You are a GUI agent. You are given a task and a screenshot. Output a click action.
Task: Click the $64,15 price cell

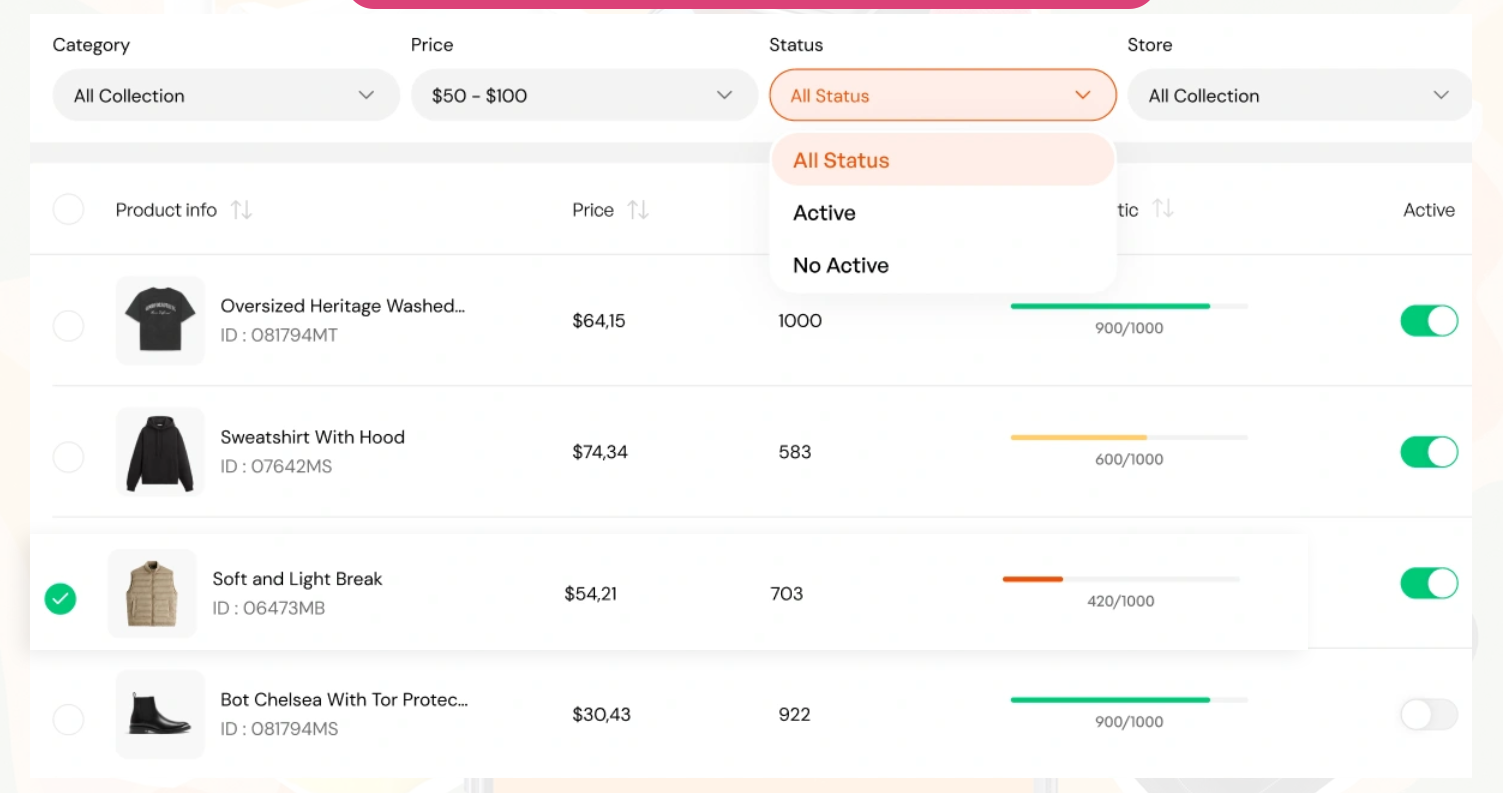[x=599, y=321]
